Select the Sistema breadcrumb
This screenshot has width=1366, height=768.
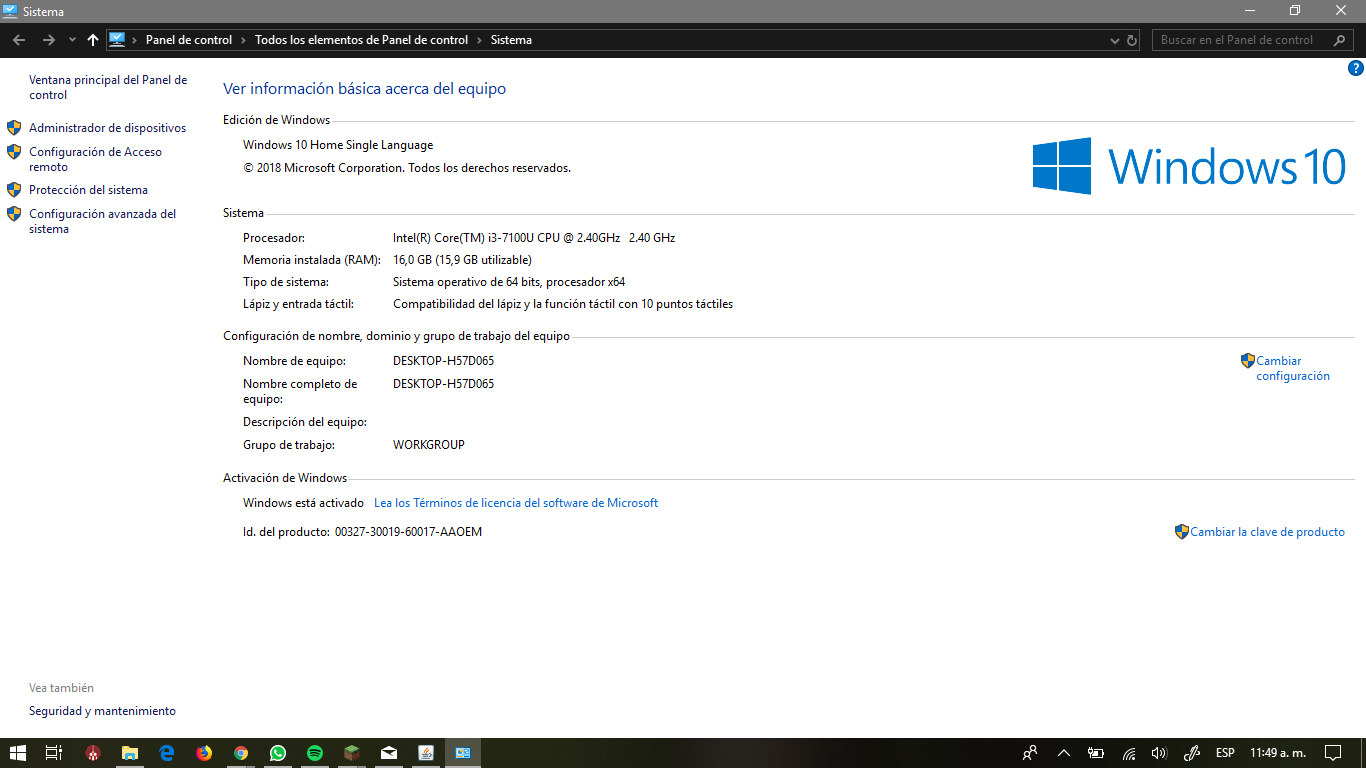coord(511,40)
